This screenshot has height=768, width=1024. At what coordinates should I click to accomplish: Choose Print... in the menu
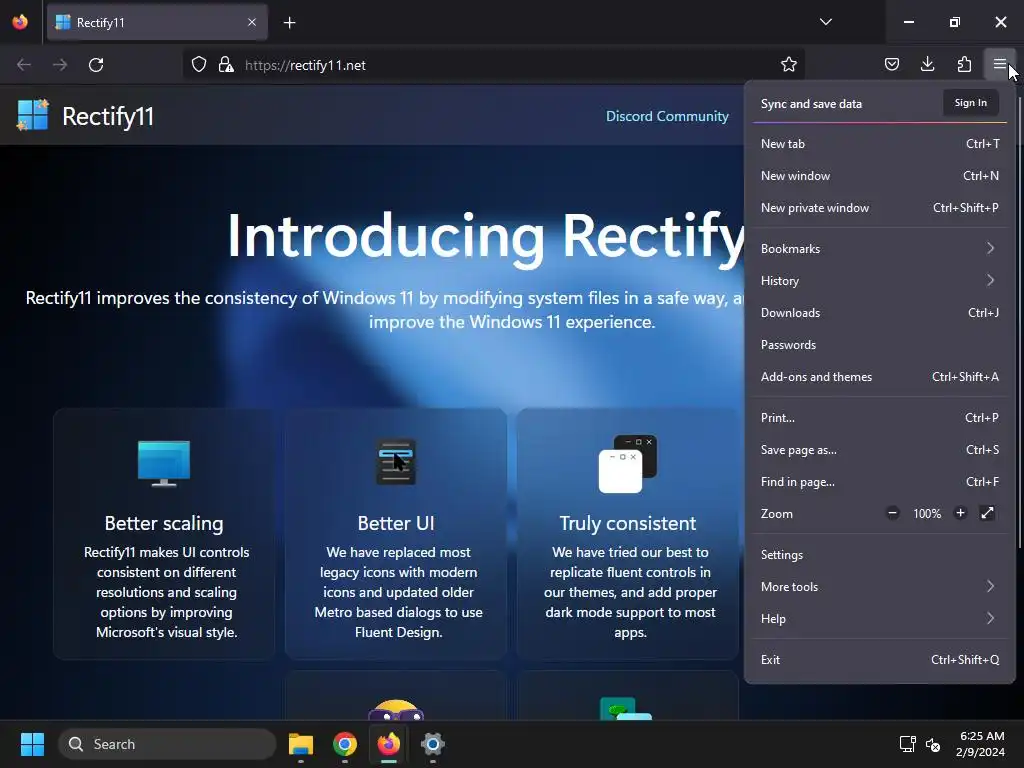(x=880, y=418)
